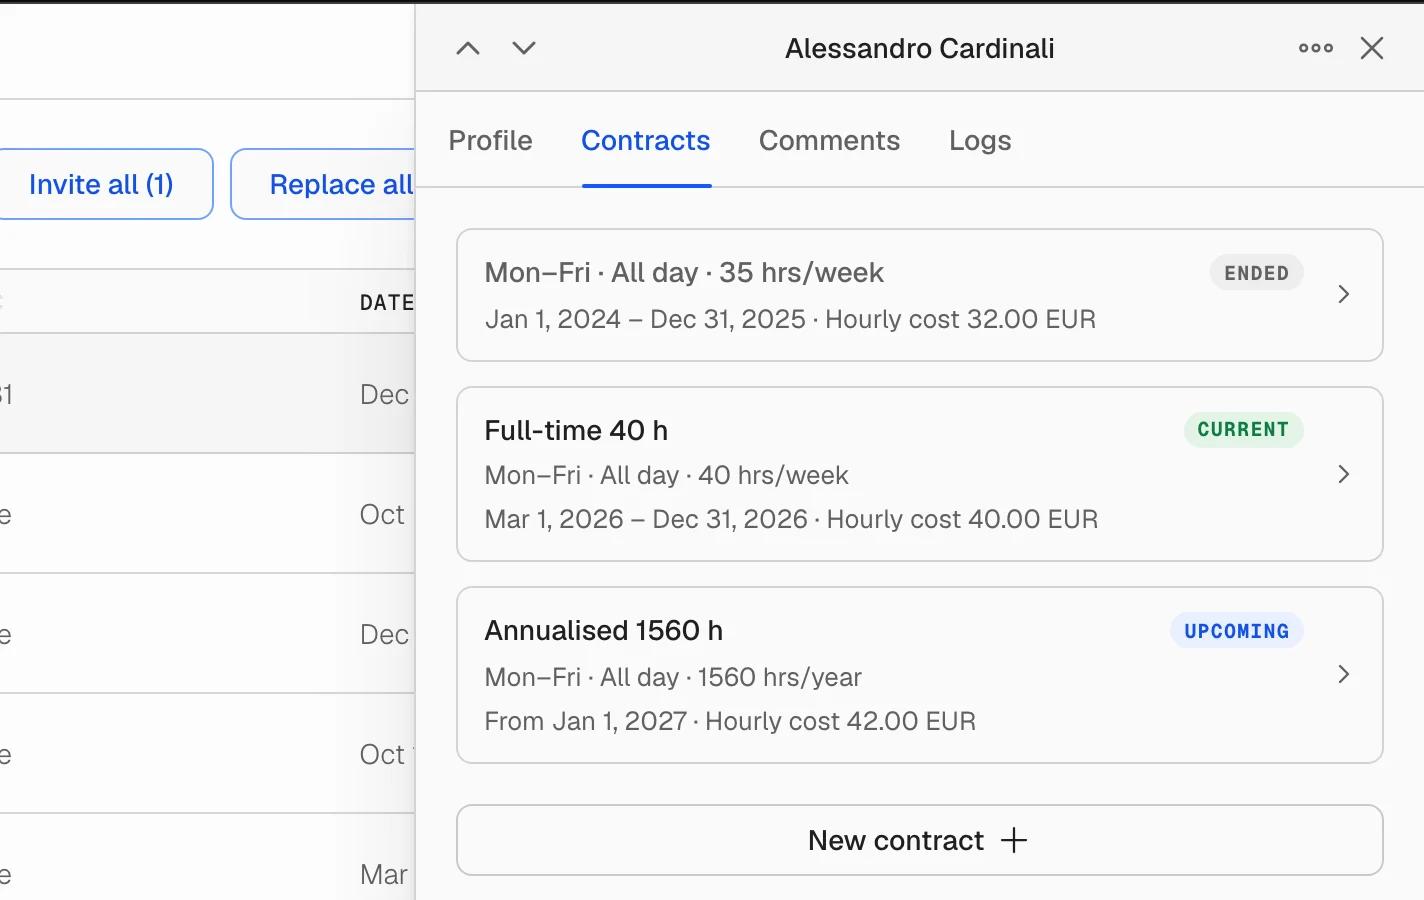
Task: Open the three-dot more options menu
Action: (1316, 48)
